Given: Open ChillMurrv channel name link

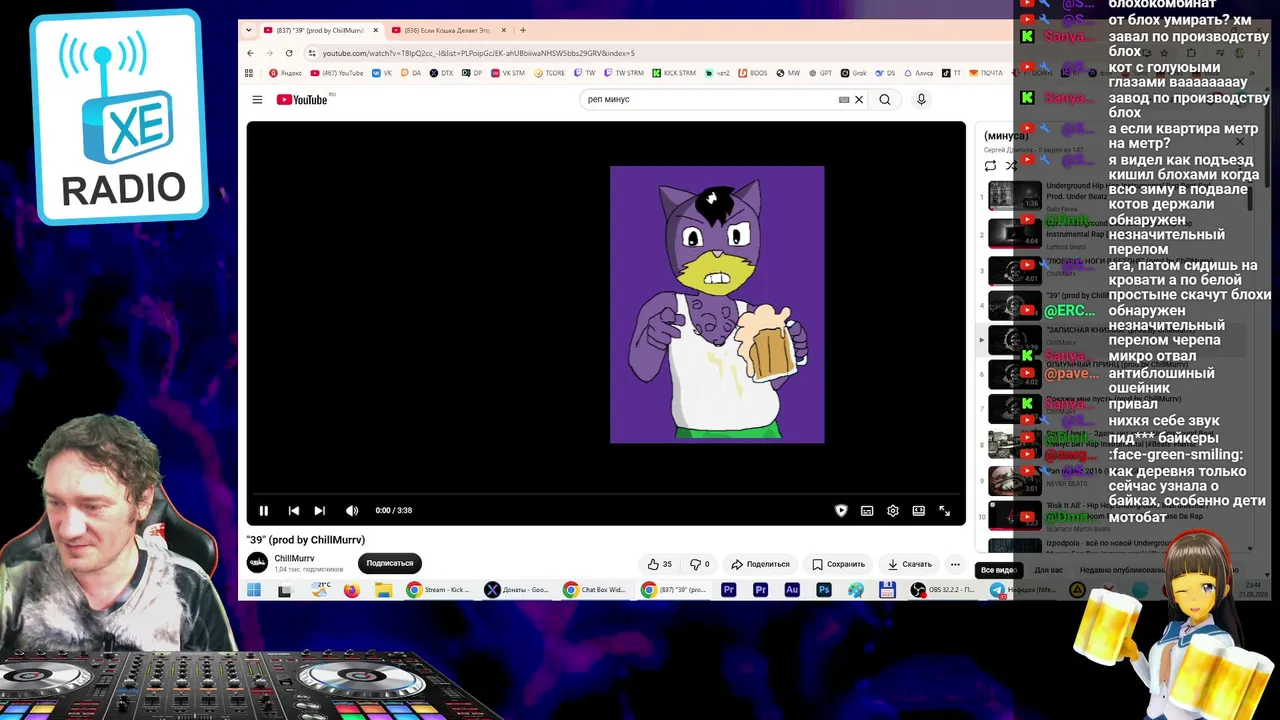Looking at the screenshot, I should point(295,558).
